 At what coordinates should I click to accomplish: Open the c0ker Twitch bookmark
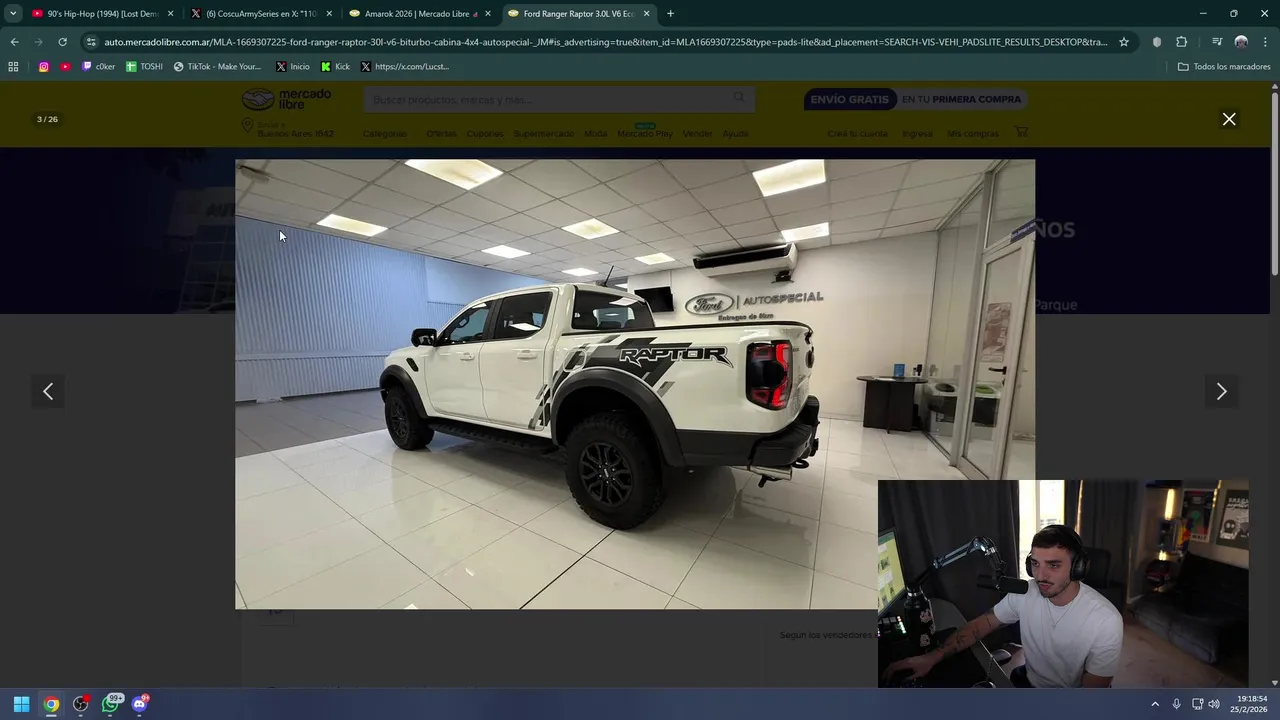click(98, 67)
